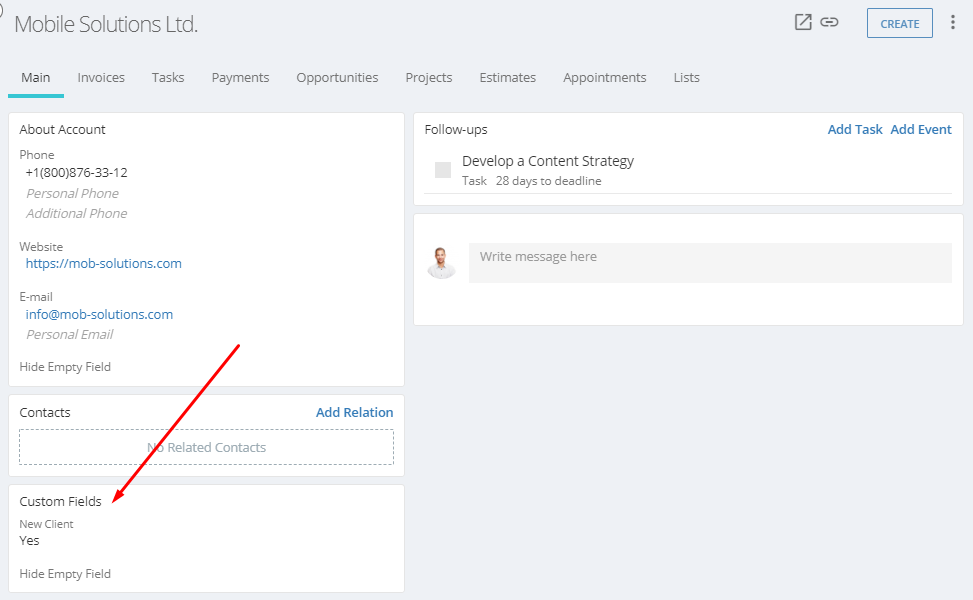The width and height of the screenshot is (973, 600).
Task: Click the Write message here field
Action: coord(710,262)
